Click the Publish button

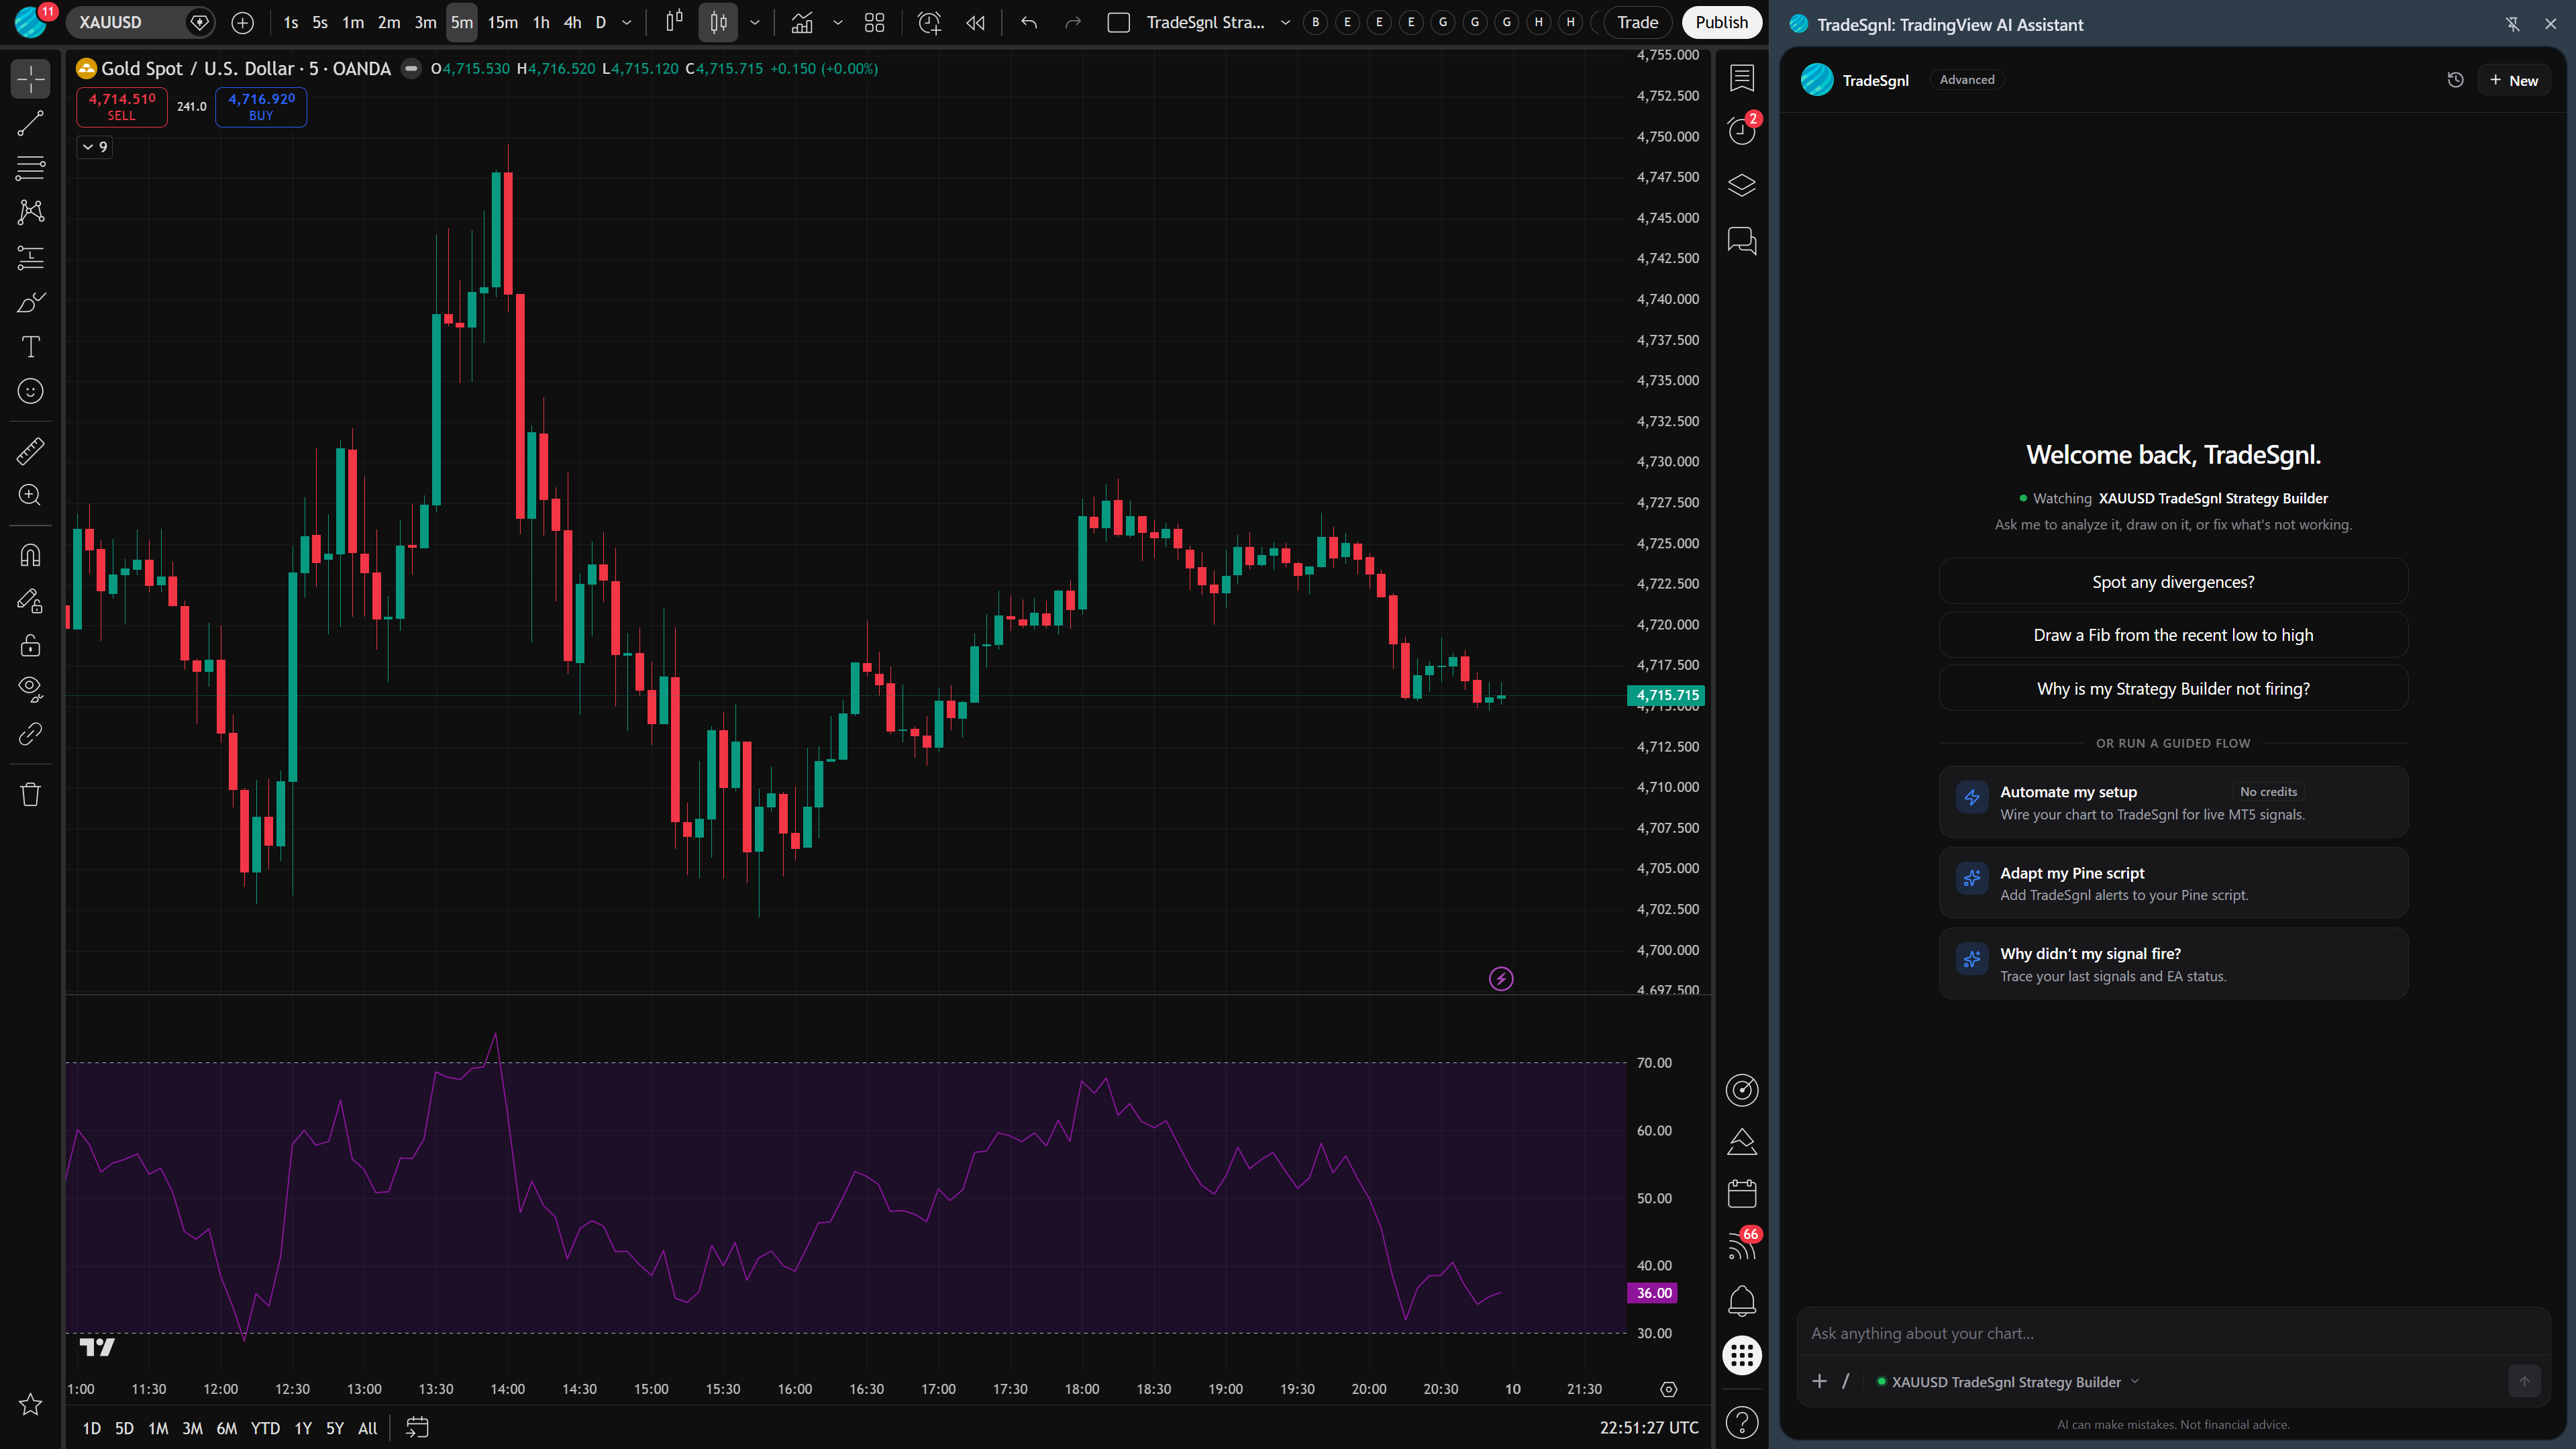1722,22
